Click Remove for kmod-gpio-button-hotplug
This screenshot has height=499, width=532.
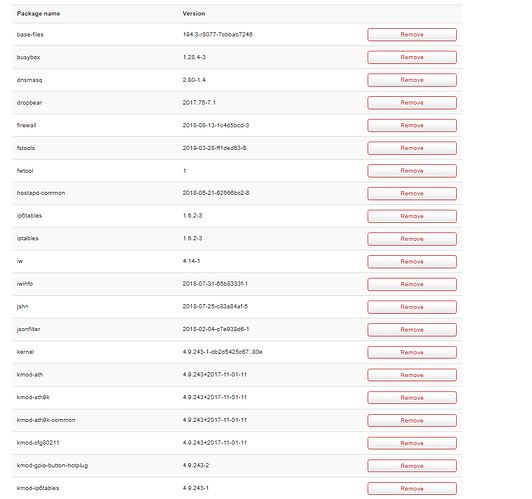412,466
